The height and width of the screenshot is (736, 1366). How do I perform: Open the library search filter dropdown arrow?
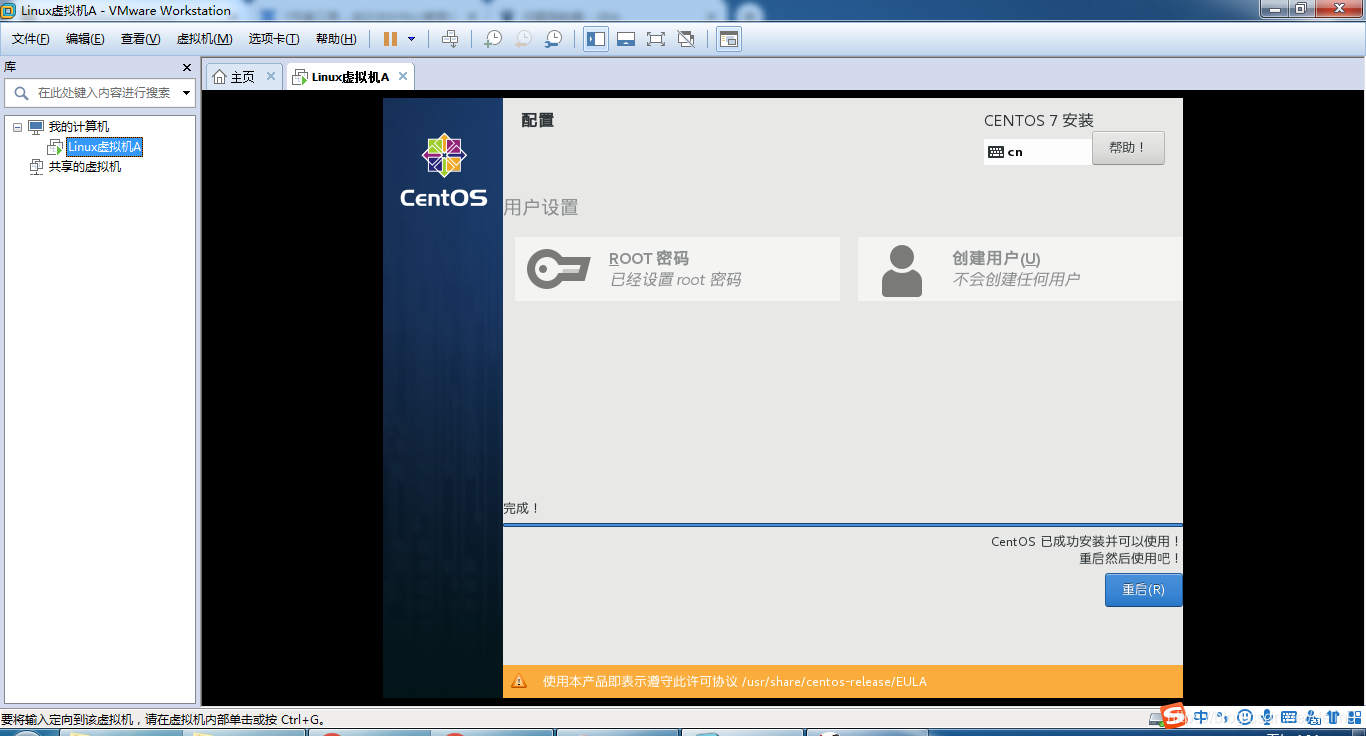pyautogui.click(x=187, y=93)
